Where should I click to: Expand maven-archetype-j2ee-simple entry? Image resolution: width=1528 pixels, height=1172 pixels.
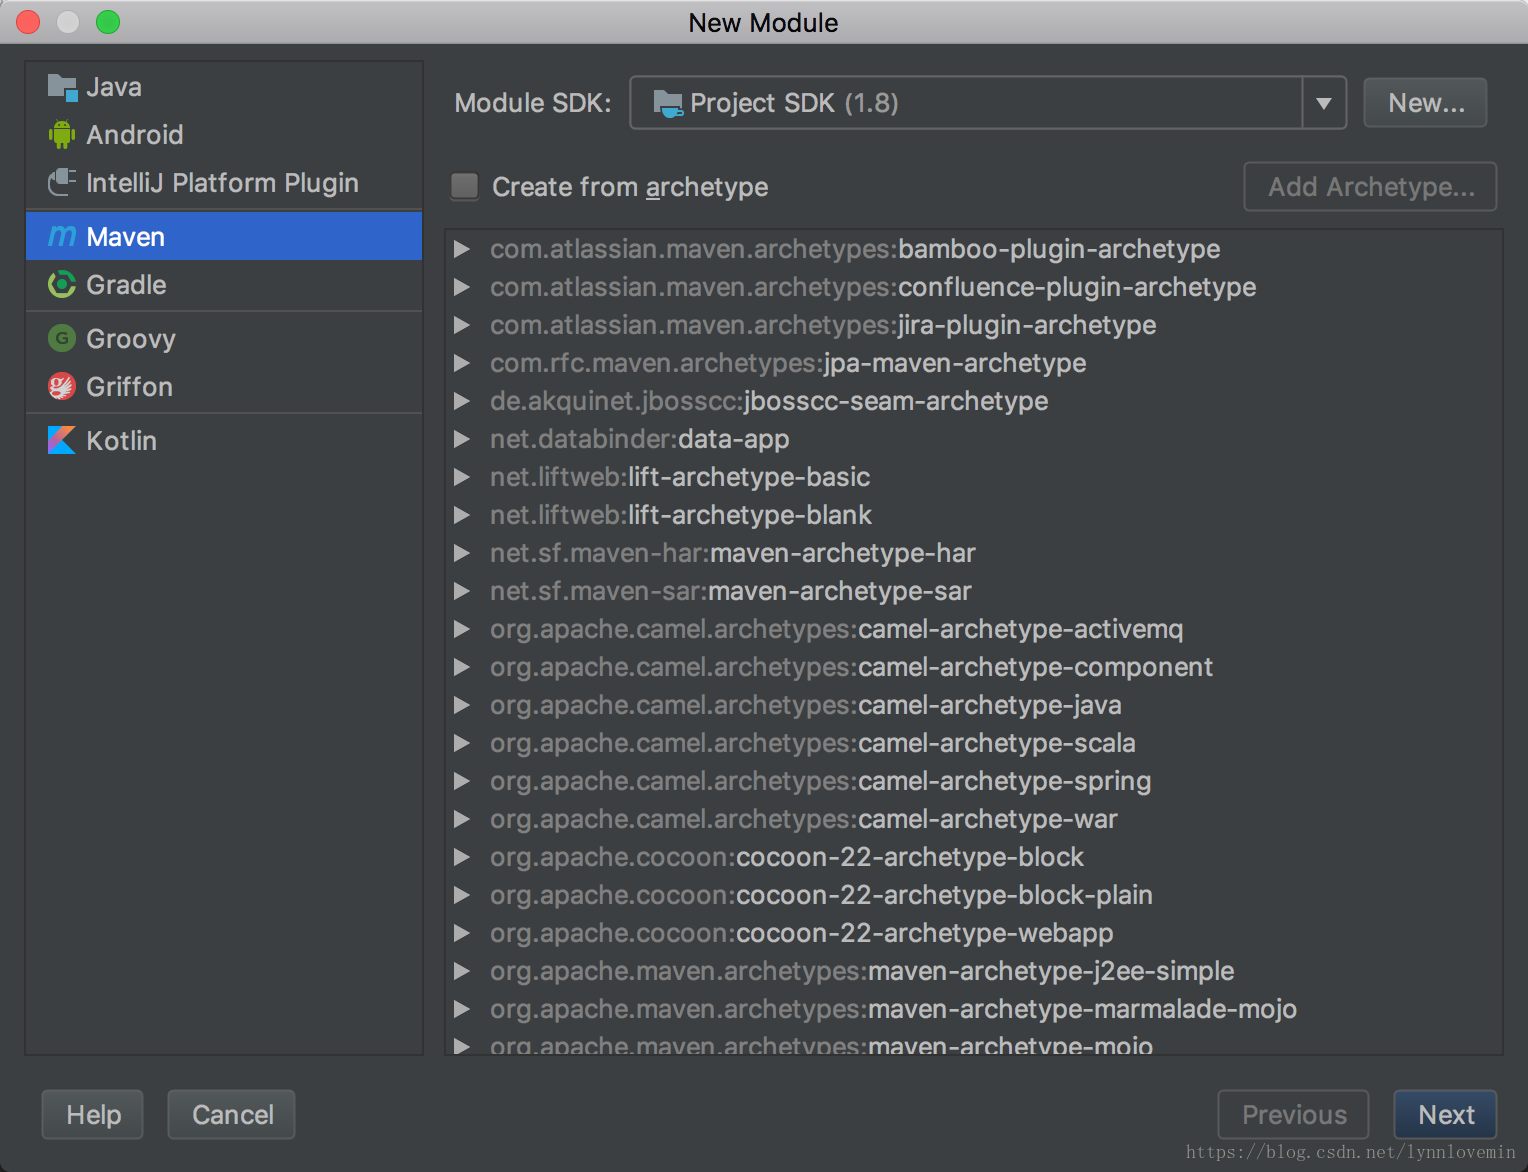click(x=462, y=971)
